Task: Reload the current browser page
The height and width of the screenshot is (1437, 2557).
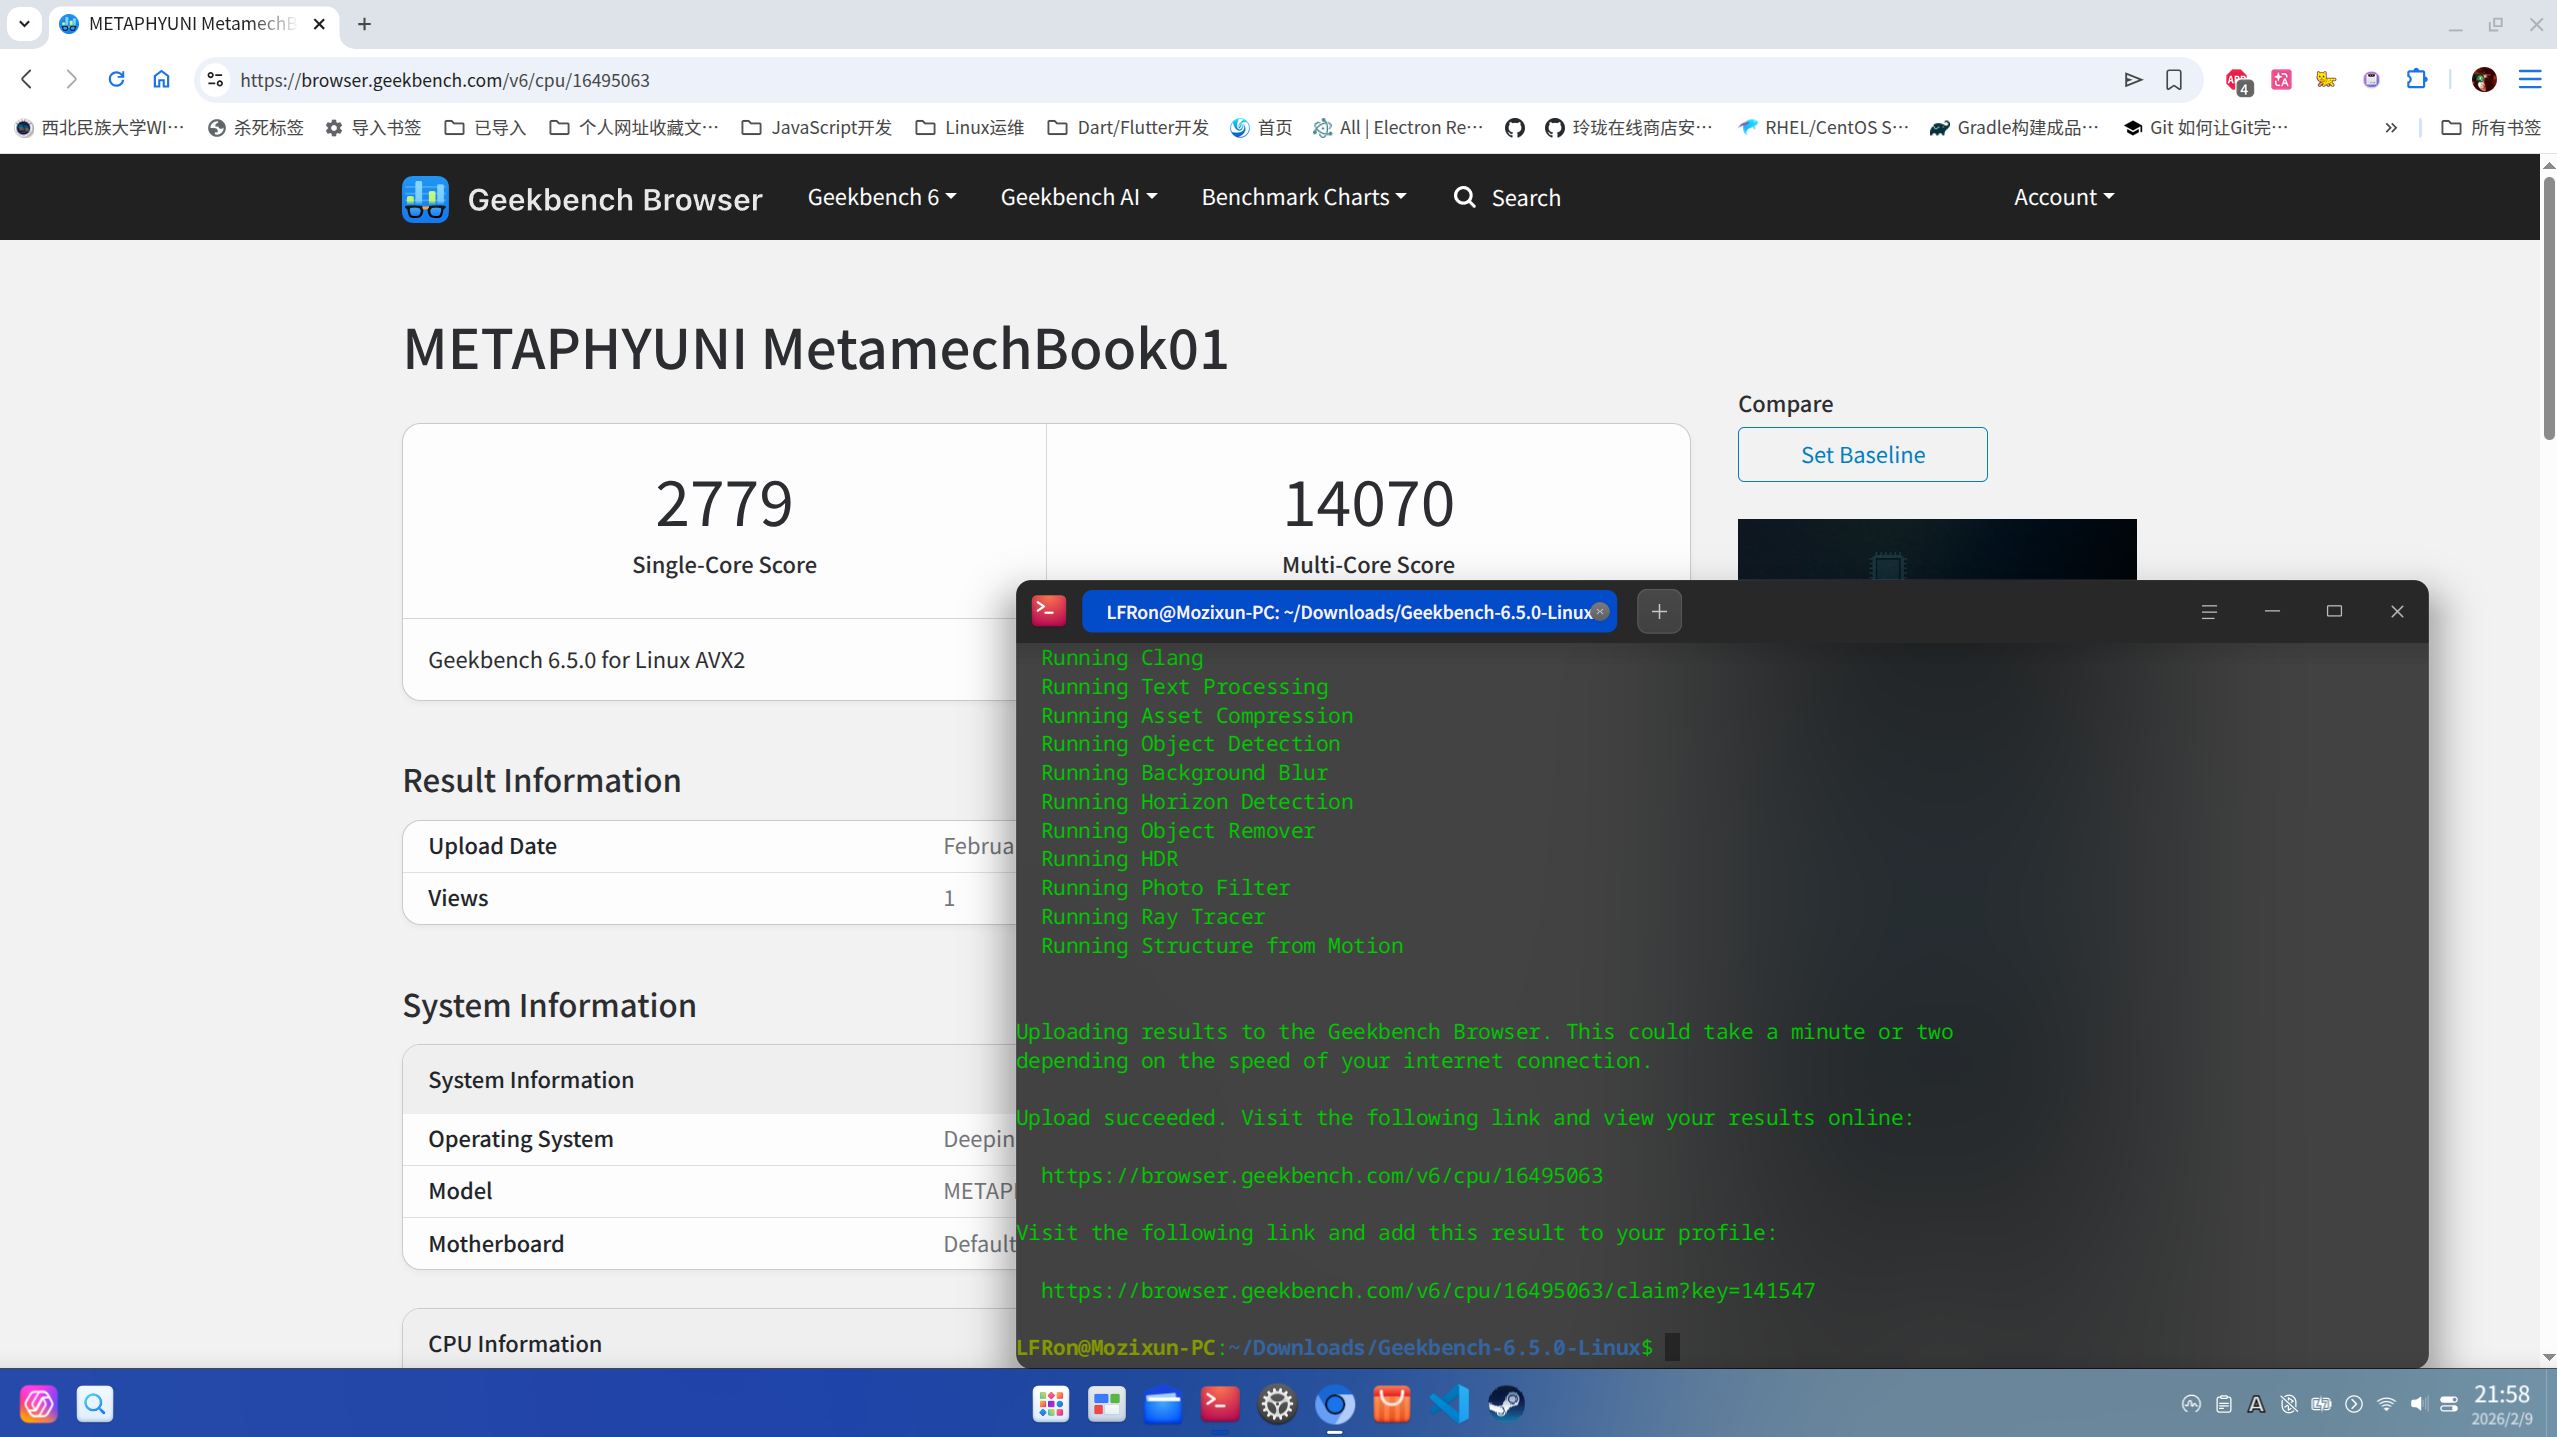Action: [116, 79]
